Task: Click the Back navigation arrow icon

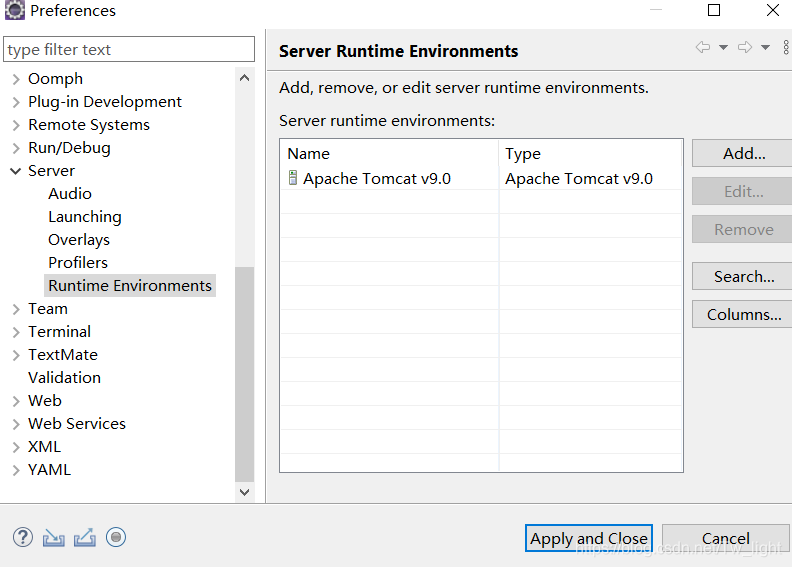Action: tap(703, 47)
